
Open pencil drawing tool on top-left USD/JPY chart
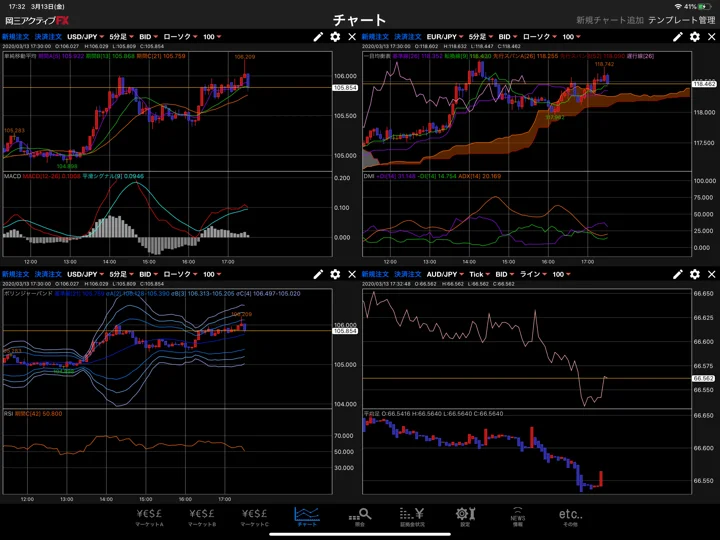tap(318, 37)
